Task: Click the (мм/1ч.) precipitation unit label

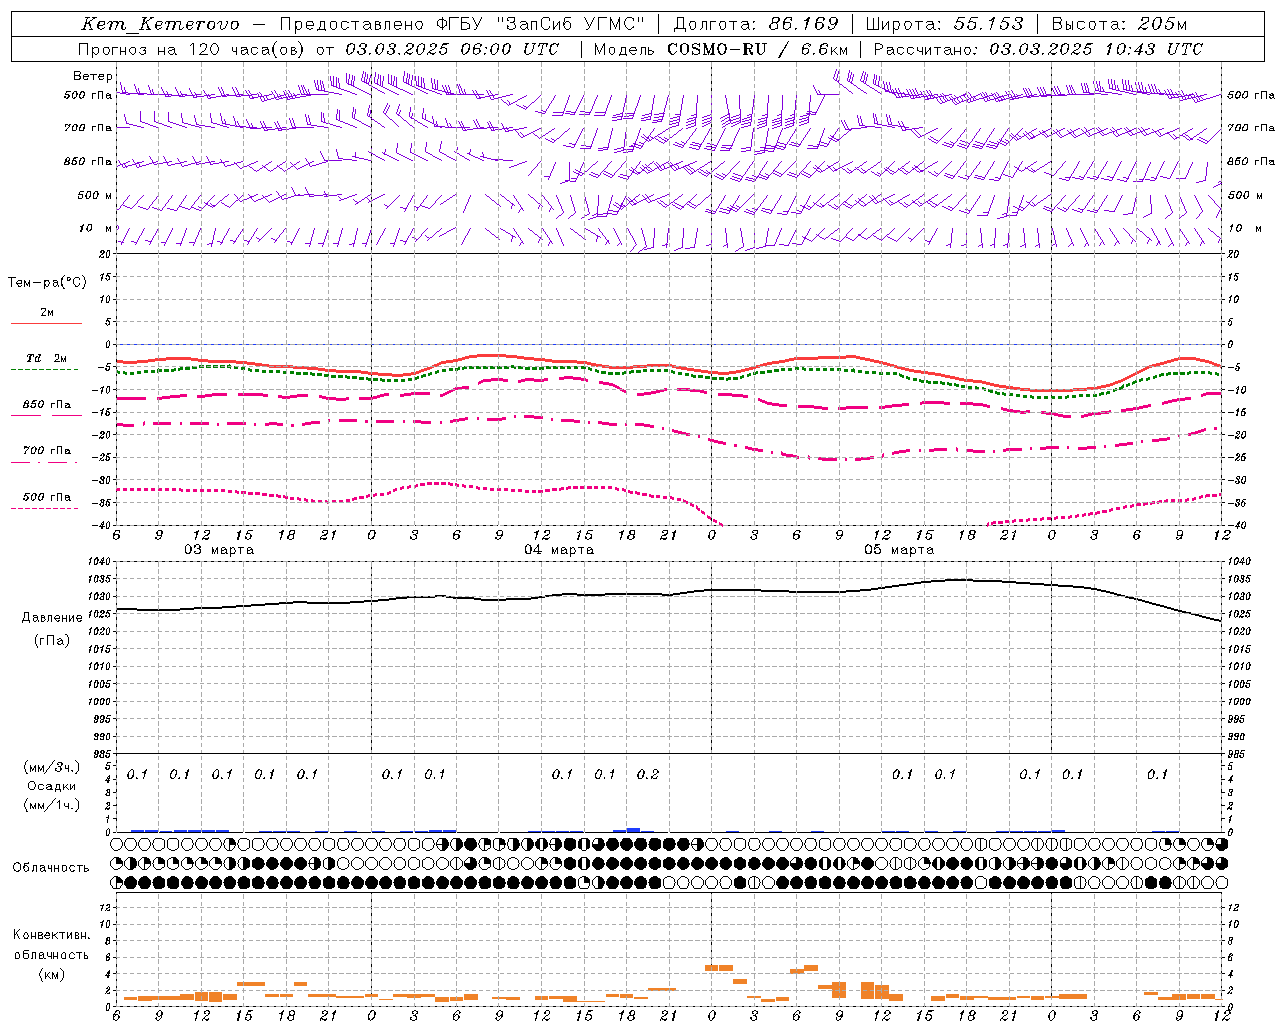Action: [x=50, y=805]
